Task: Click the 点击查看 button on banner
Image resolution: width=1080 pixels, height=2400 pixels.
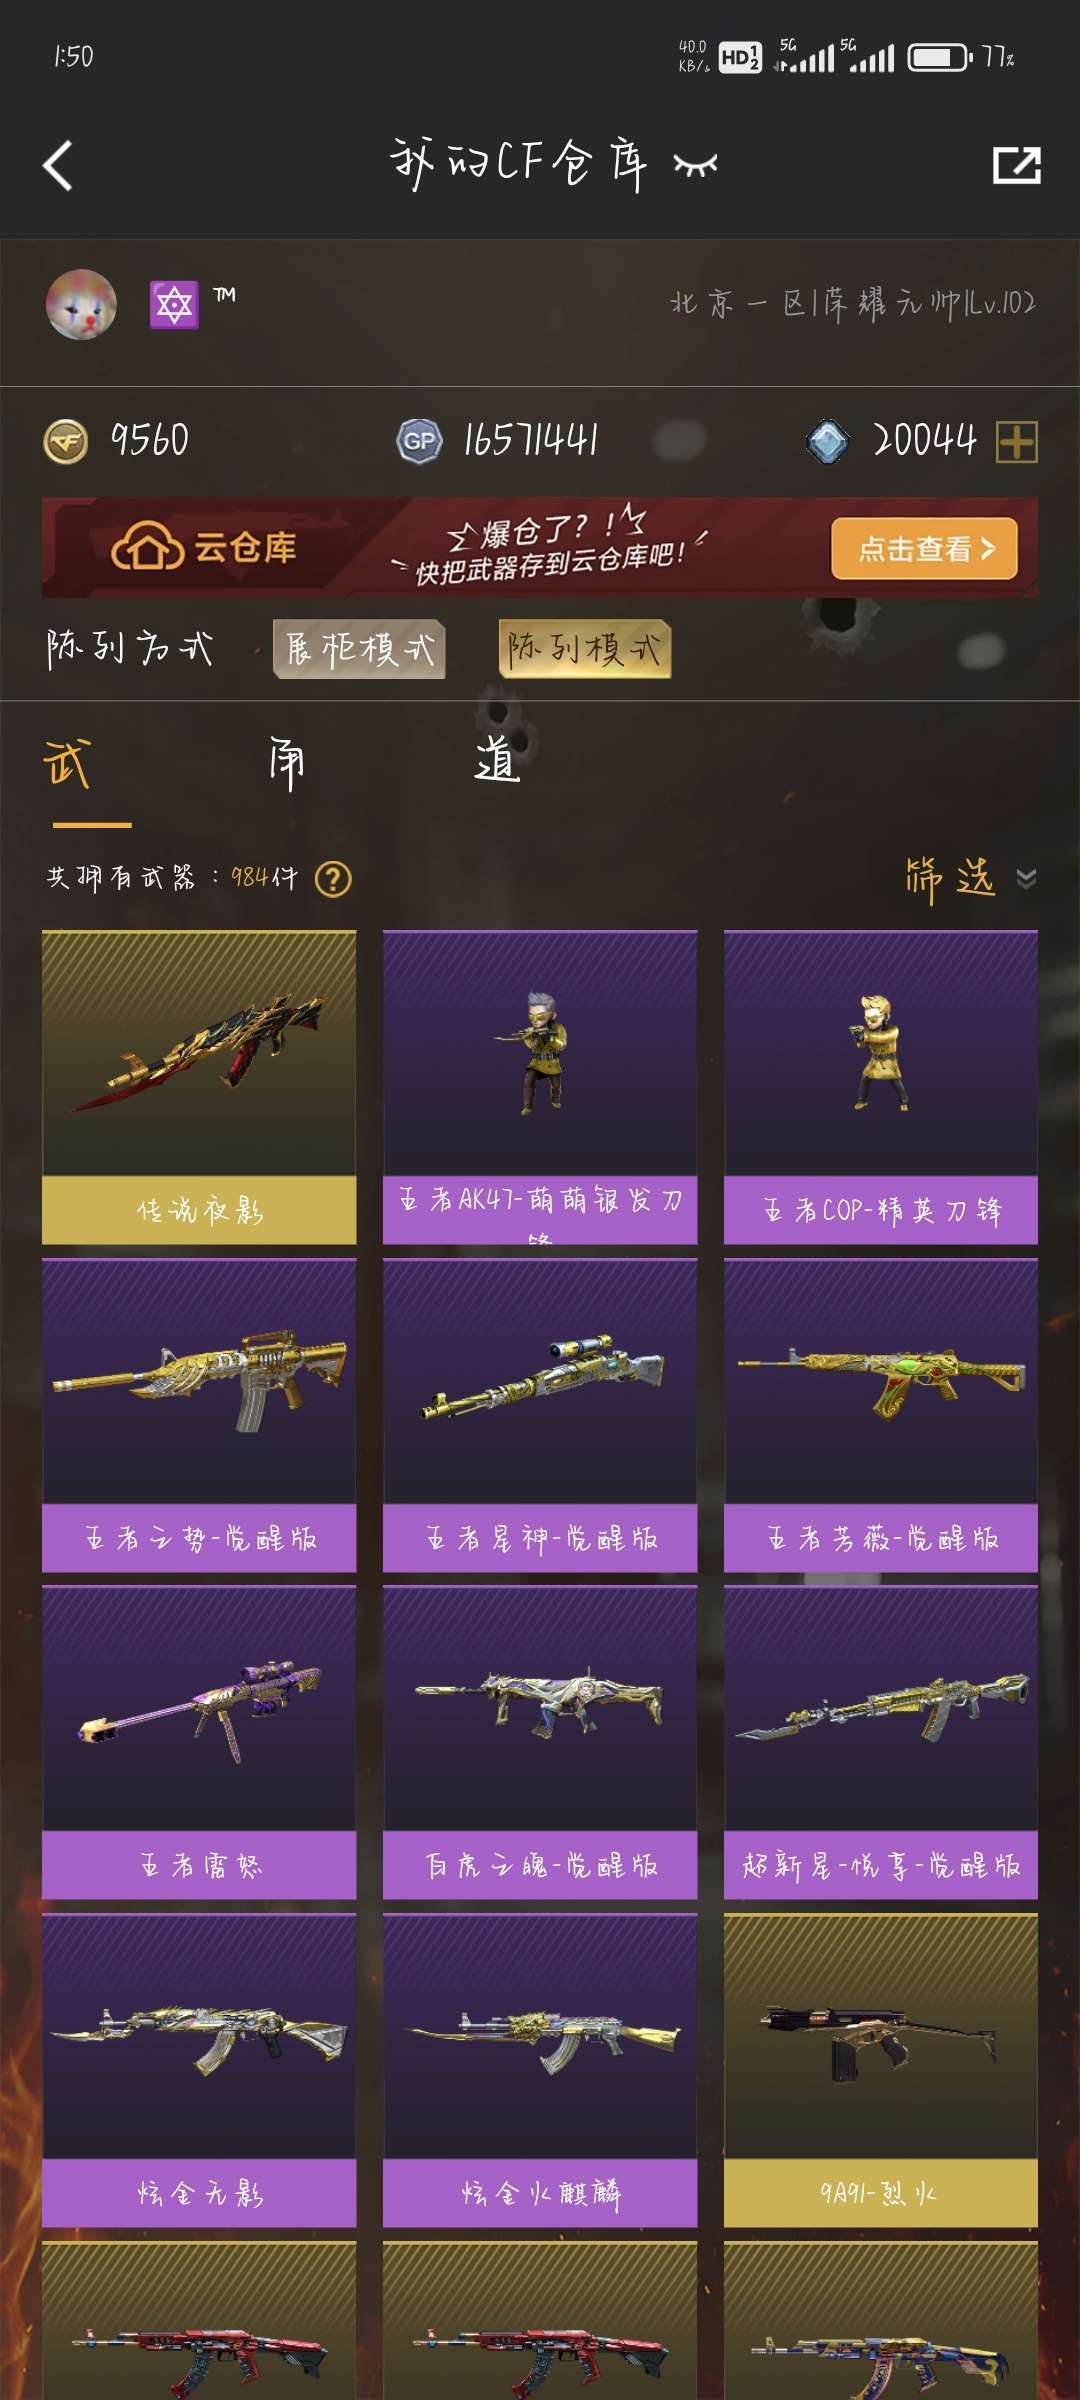Action: (924, 548)
